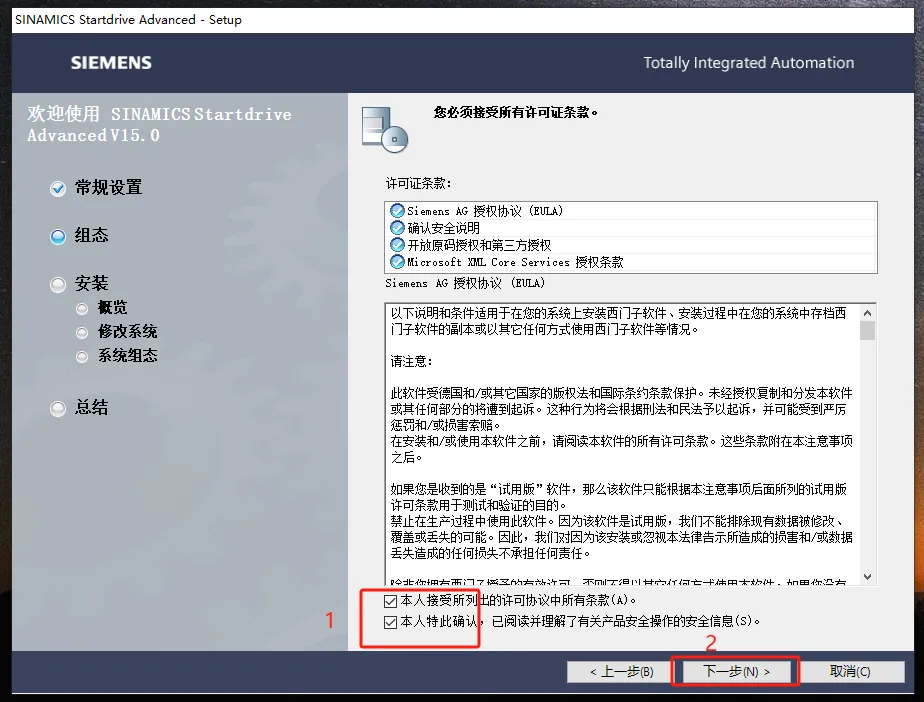Image resolution: width=924 pixels, height=702 pixels.
Task: Toggle the security information confirmation checkbox
Action: coord(390,622)
